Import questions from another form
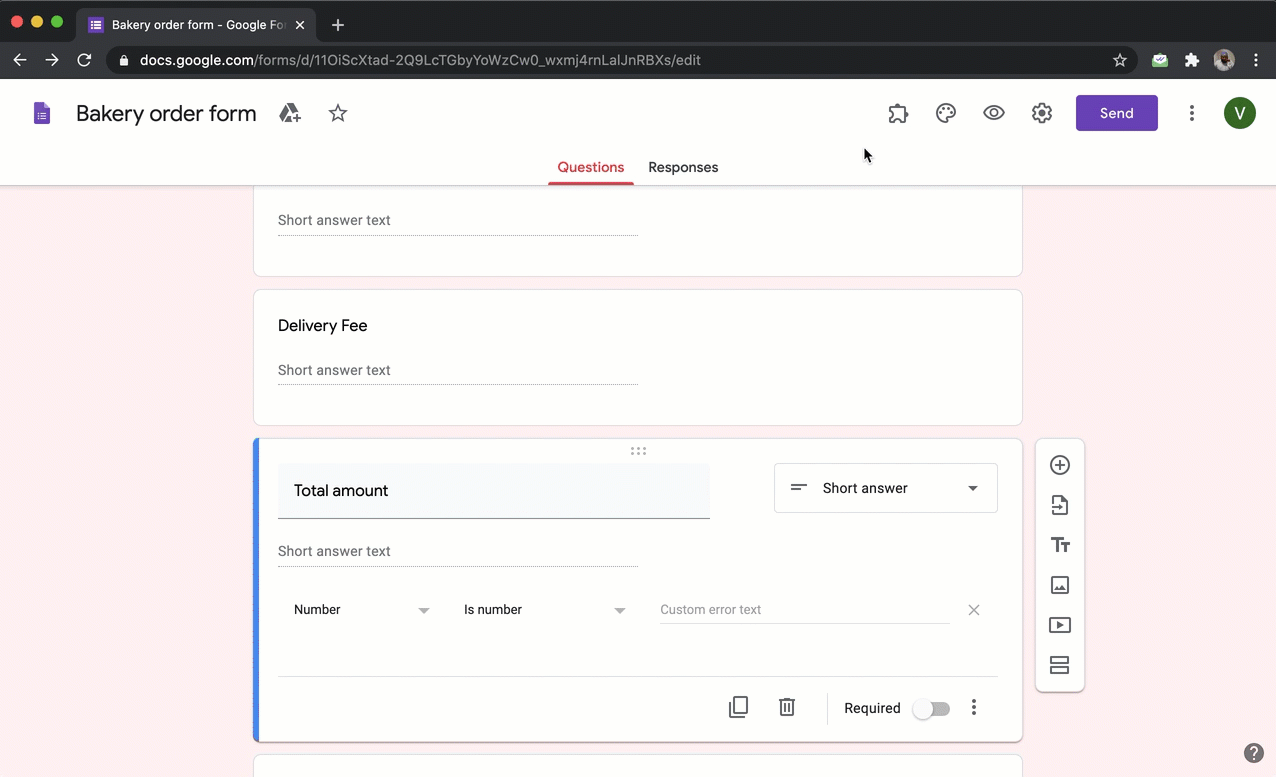This screenshot has width=1276, height=777. (x=1059, y=505)
